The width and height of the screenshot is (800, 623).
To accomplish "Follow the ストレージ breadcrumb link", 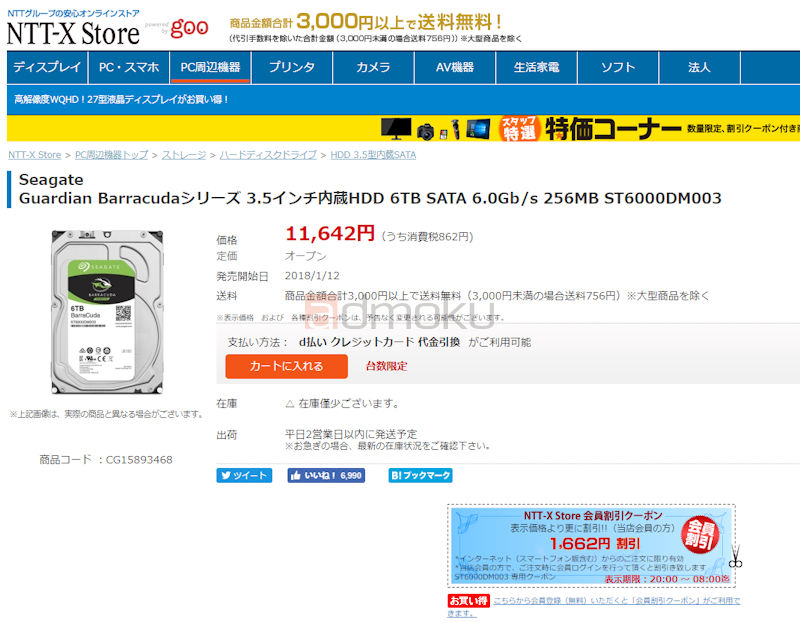I will [184, 155].
